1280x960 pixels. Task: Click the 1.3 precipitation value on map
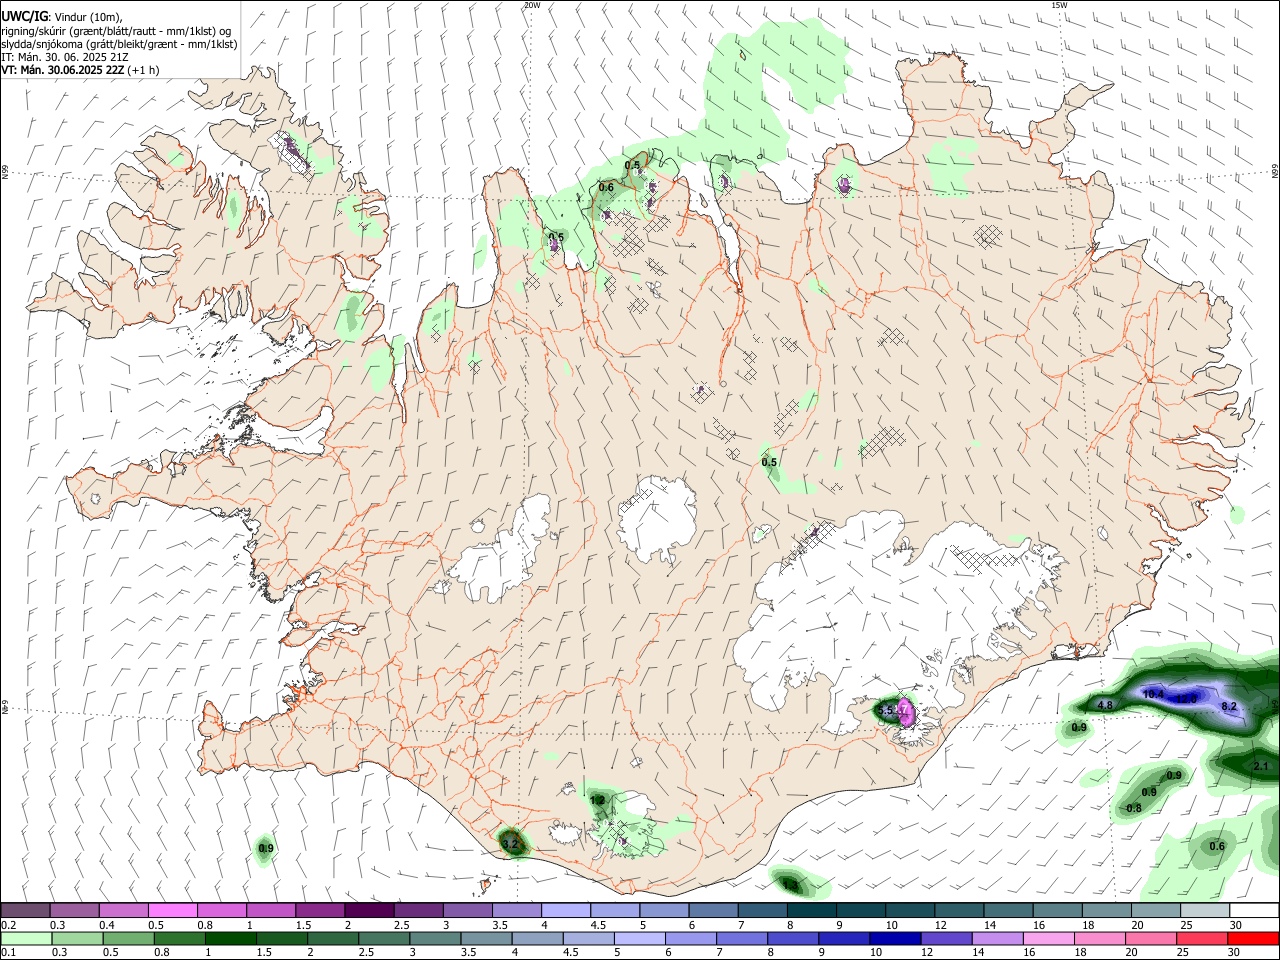point(791,885)
